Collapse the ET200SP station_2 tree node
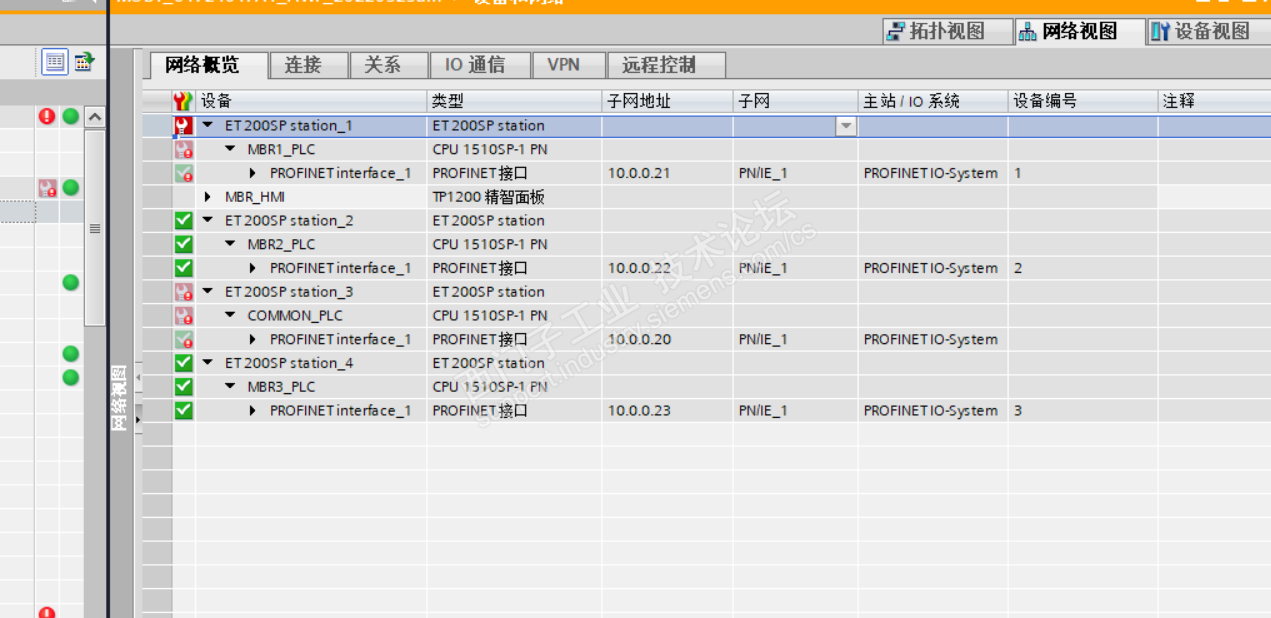Screen dimensions: 1271x618 point(208,221)
